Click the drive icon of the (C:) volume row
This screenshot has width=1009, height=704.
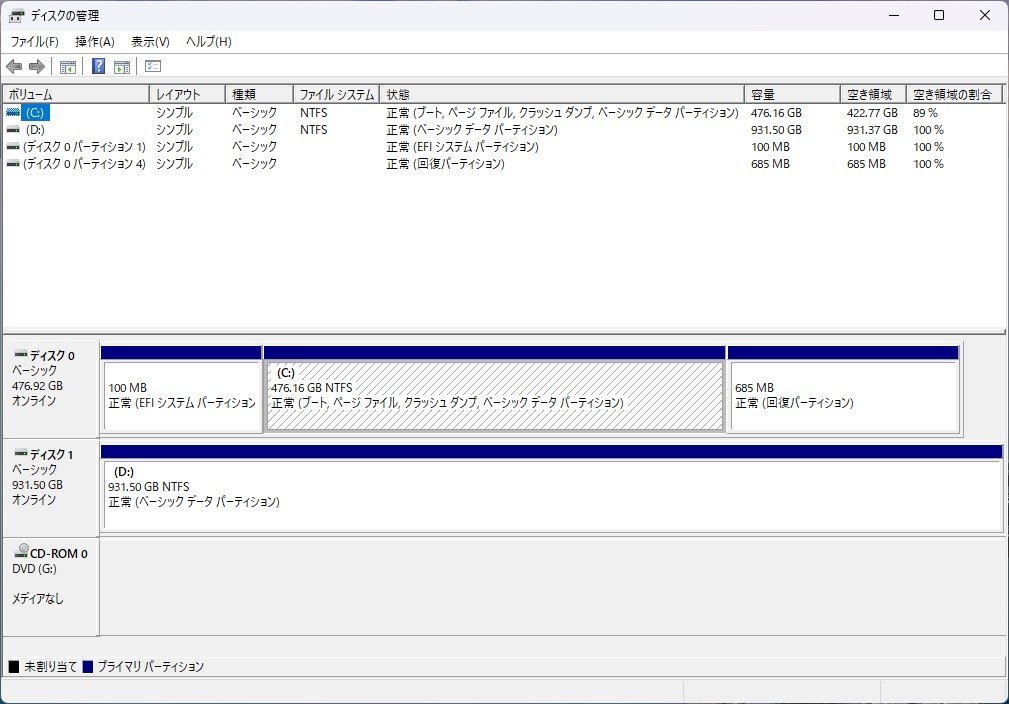13,113
